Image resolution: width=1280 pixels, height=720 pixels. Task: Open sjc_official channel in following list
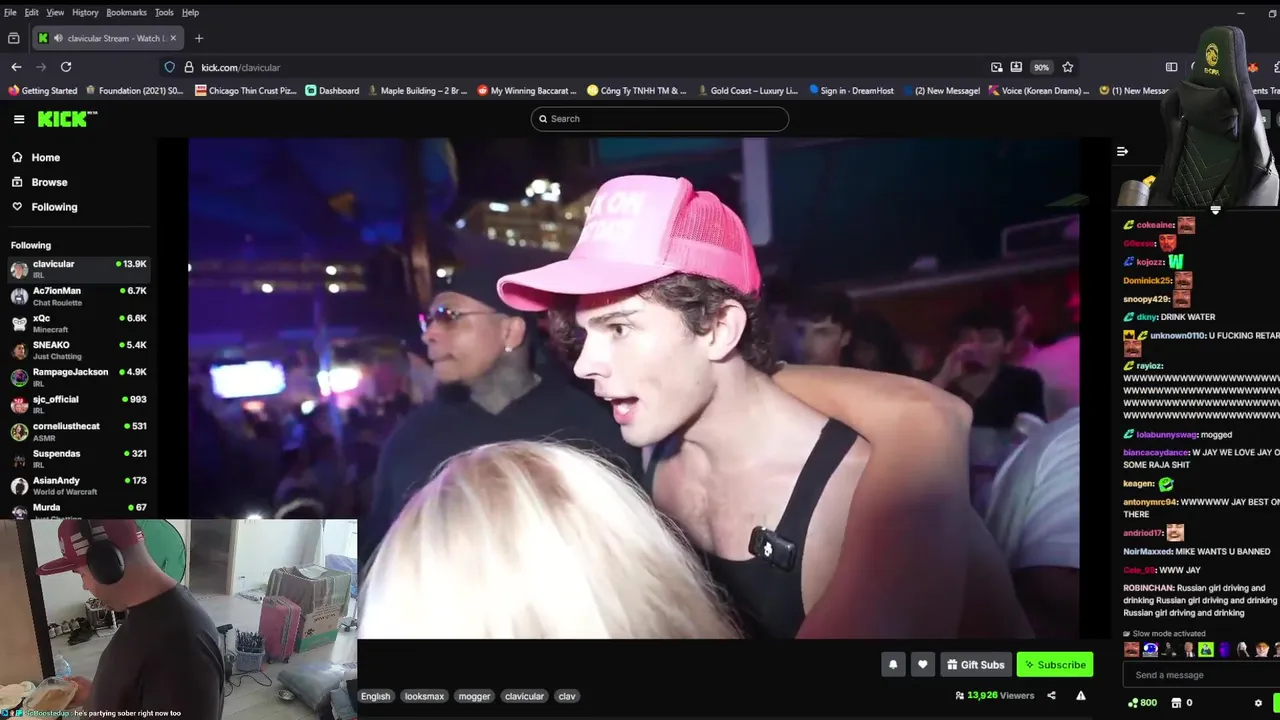78,404
